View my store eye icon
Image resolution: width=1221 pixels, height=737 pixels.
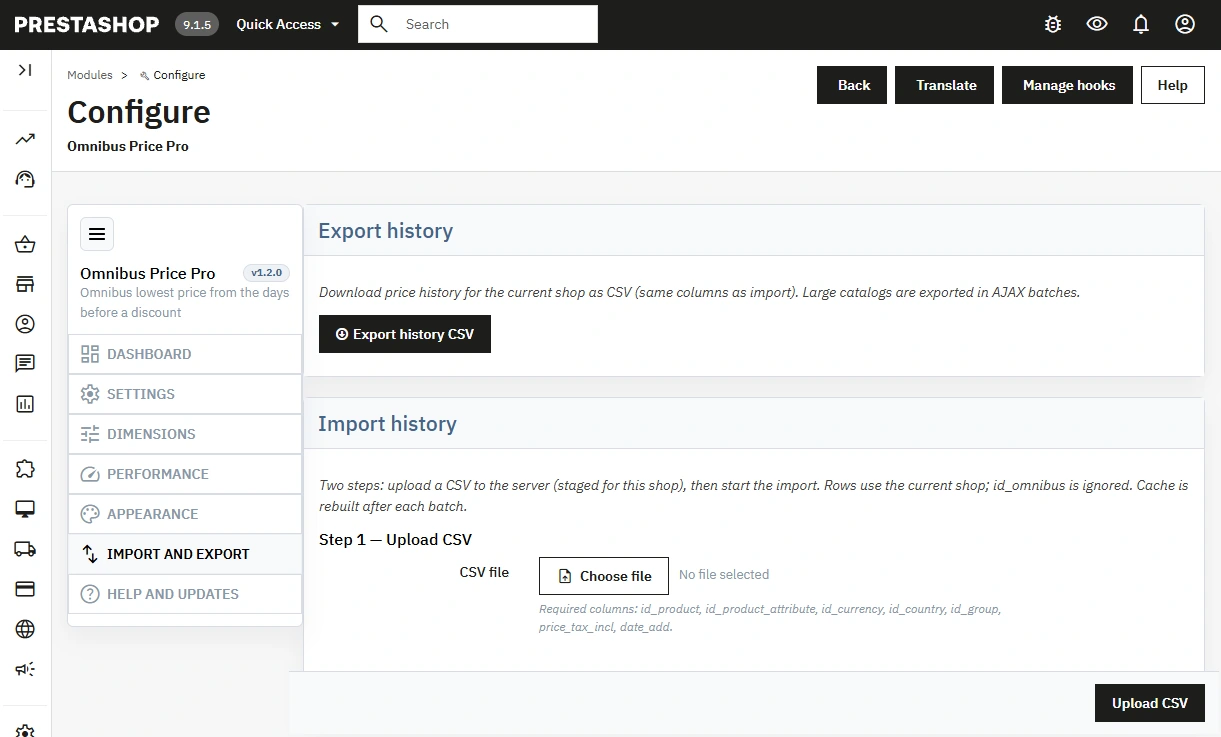(1097, 24)
